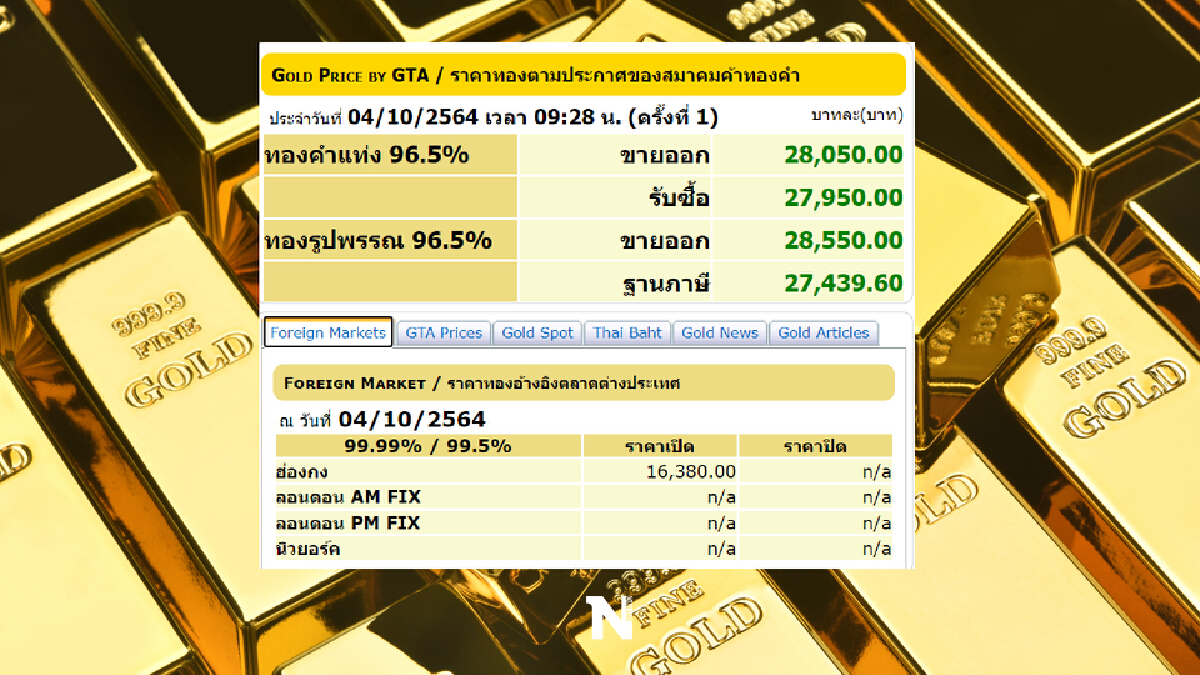Click the gold bar buying price 27,950.00
The image size is (1200, 675).
click(844, 198)
